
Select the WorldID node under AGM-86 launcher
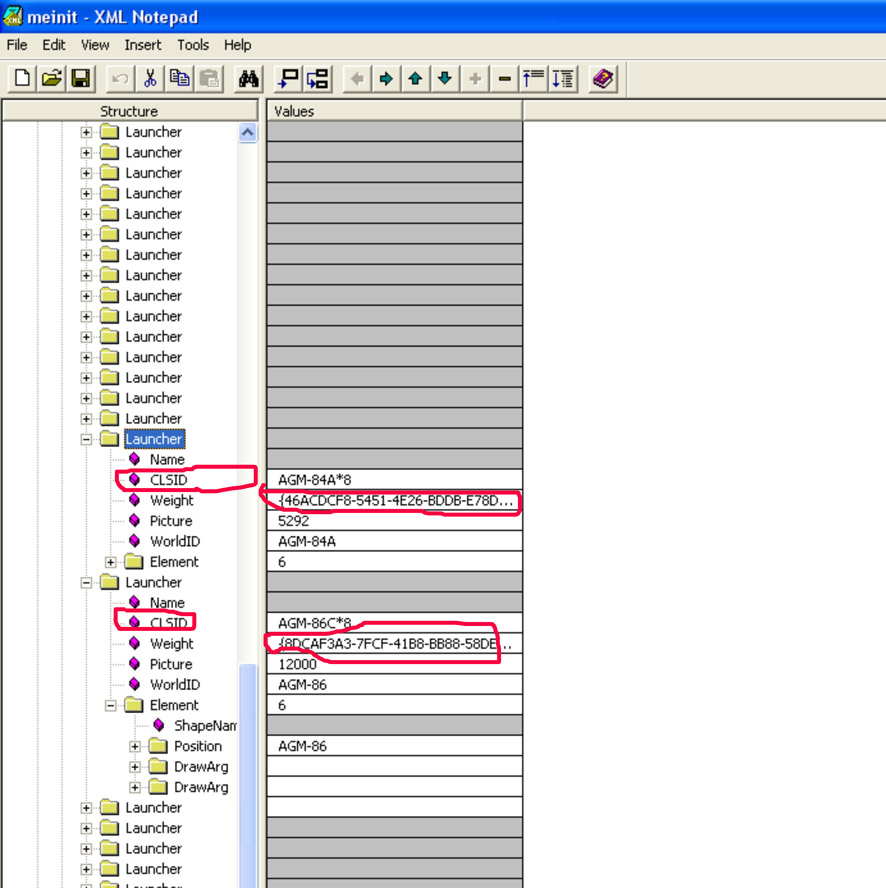pos(174,685)
